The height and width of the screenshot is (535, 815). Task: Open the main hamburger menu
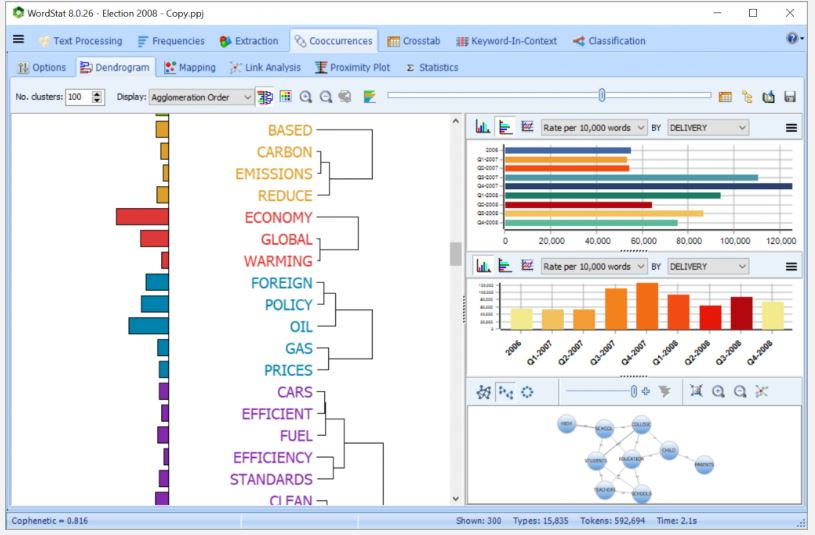tap(18, 40)
